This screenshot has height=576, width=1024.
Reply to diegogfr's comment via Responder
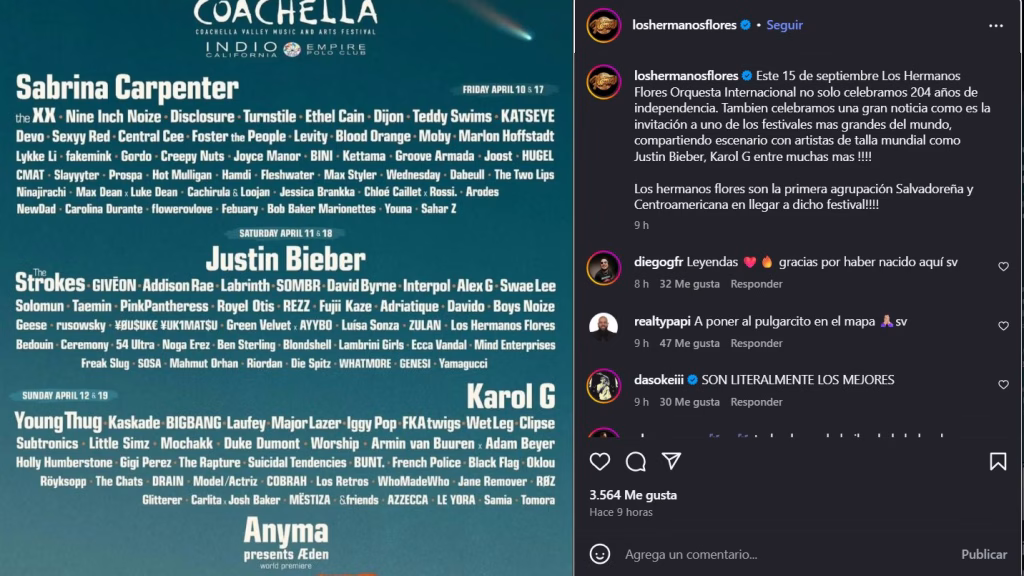[x=756, y=284]
